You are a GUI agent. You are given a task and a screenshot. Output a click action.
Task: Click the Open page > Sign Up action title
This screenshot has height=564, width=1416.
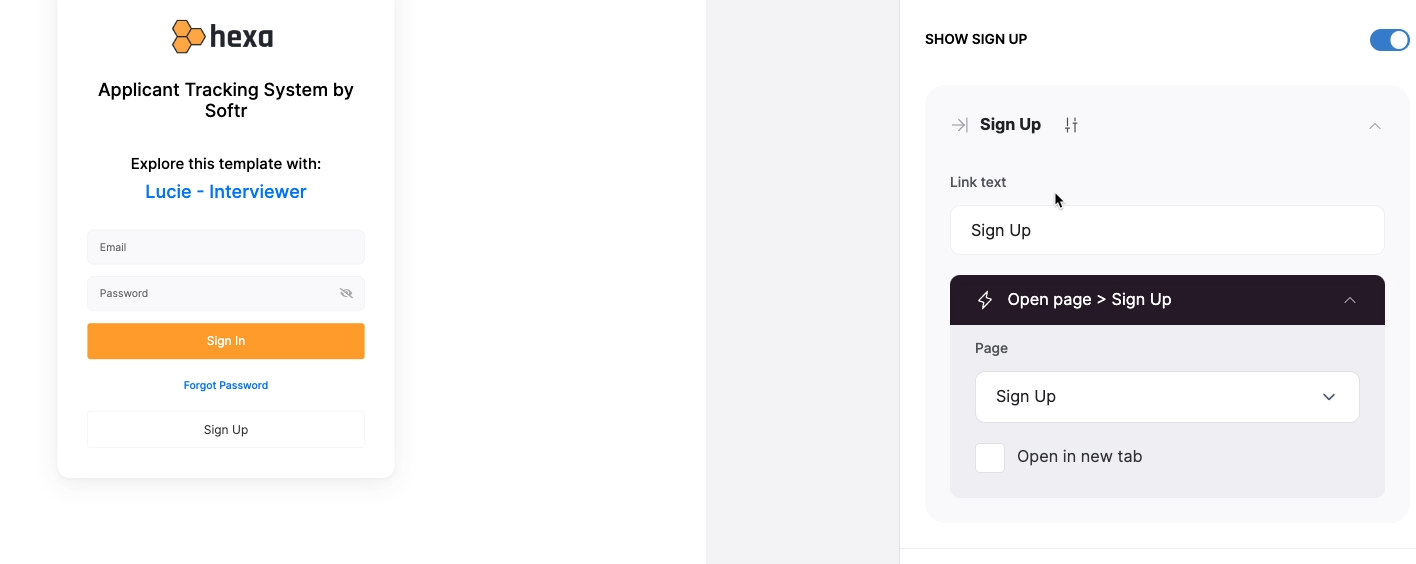tap(1089, 300)
